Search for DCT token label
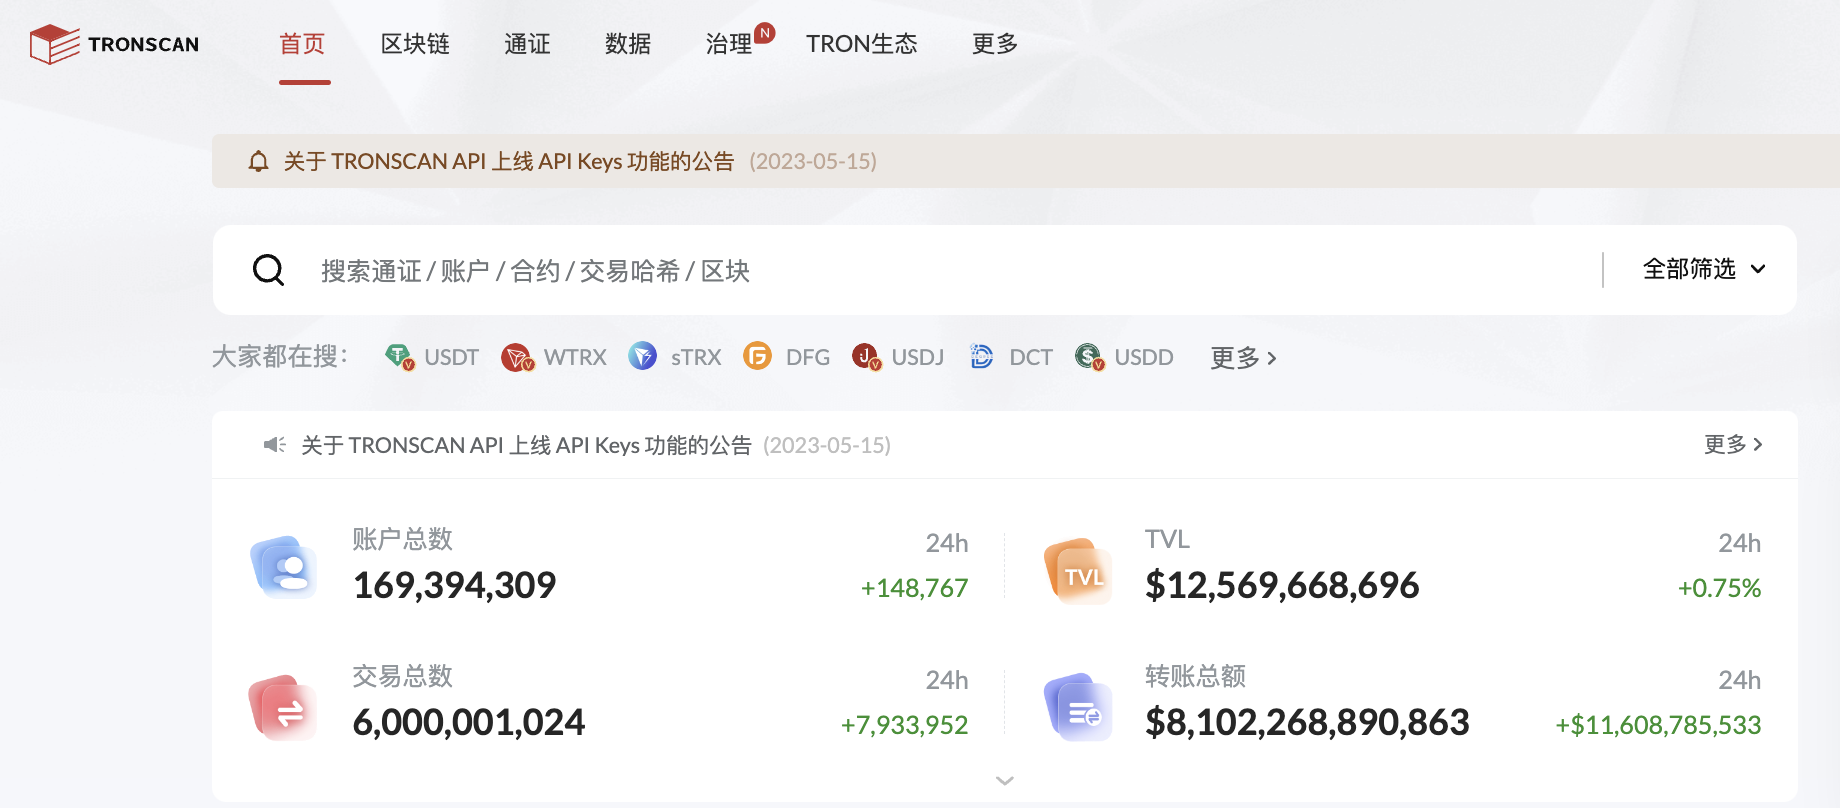 tap(1031, 357)
